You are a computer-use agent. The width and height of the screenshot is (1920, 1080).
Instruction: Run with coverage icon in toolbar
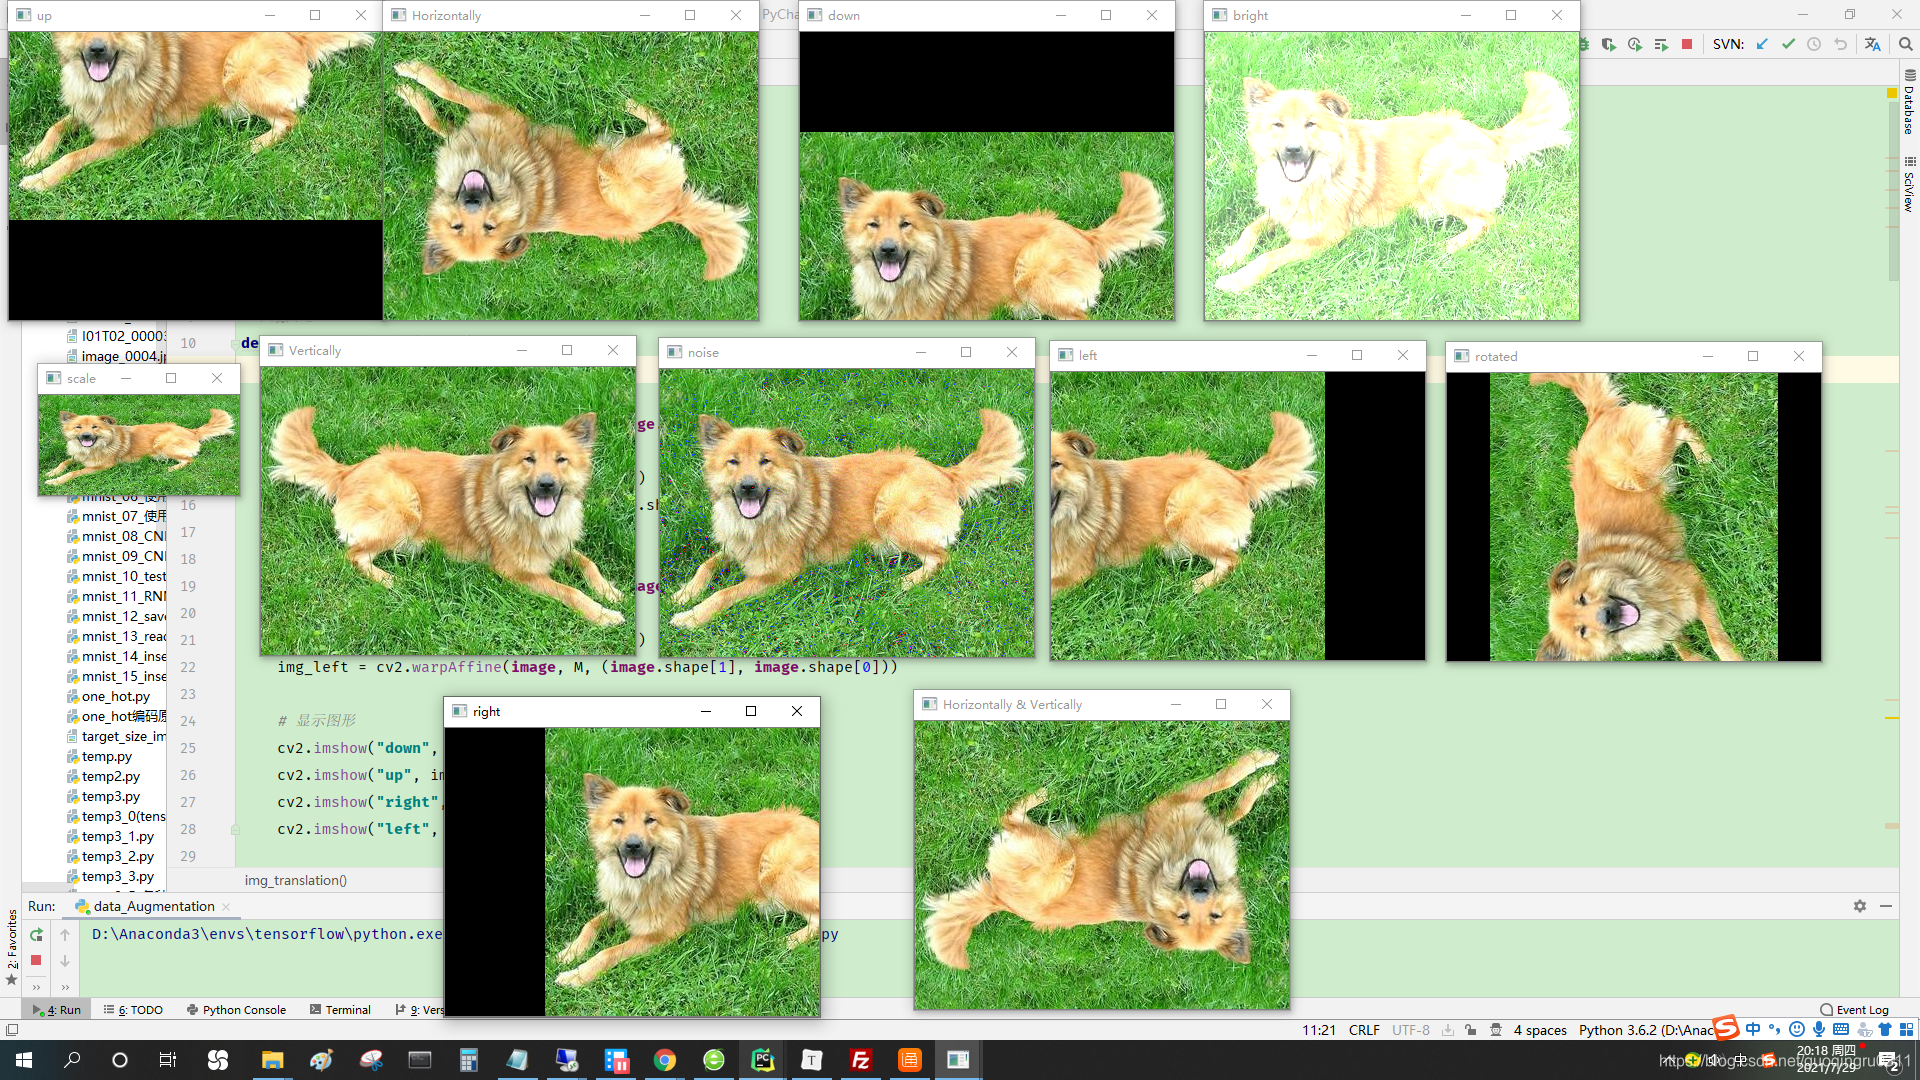1608,44
